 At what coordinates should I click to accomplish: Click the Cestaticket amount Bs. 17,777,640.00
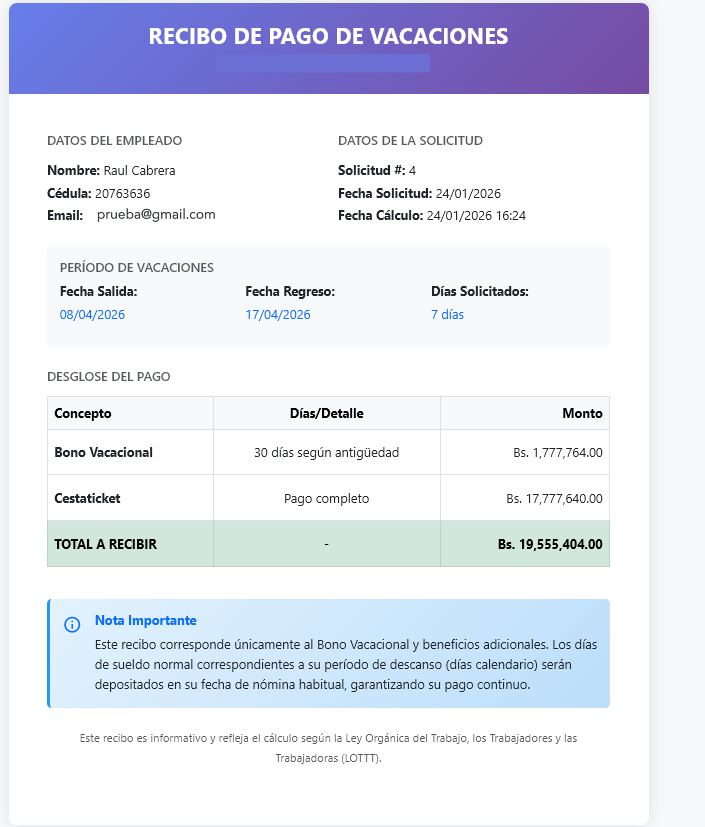click(x=554, y=498)
